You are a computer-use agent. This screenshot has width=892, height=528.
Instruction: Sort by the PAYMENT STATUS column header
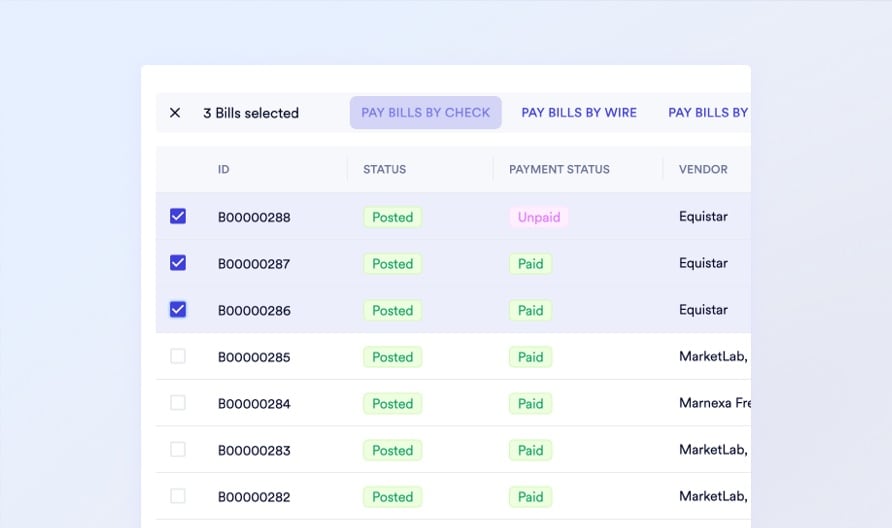[x=559, y=170]
